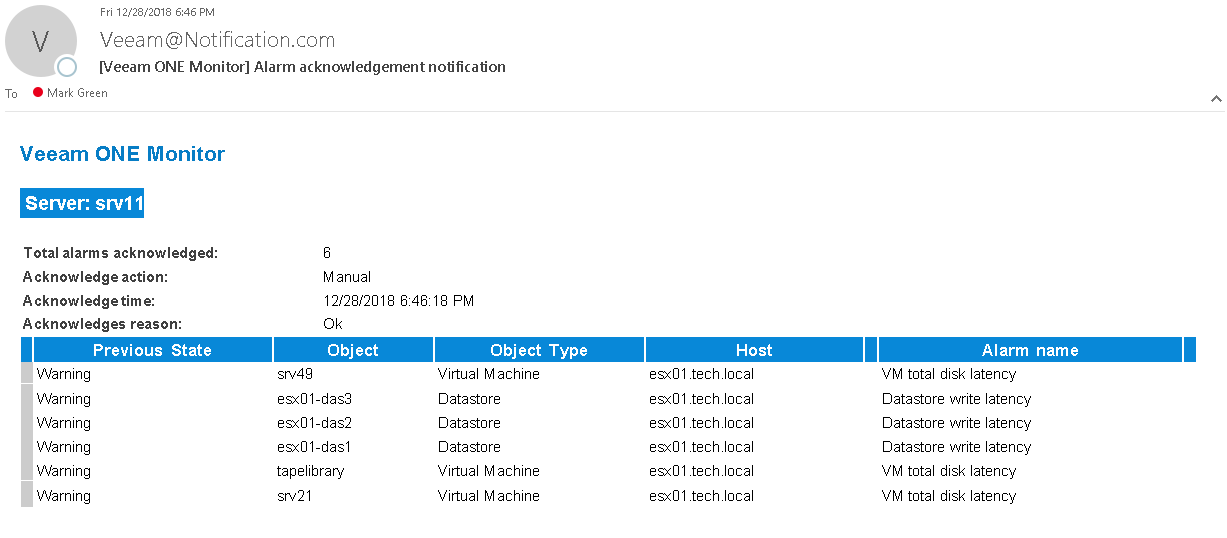
Task: Click Datastore type in esx01-das3 row
Action: click(x=469, y=399)
